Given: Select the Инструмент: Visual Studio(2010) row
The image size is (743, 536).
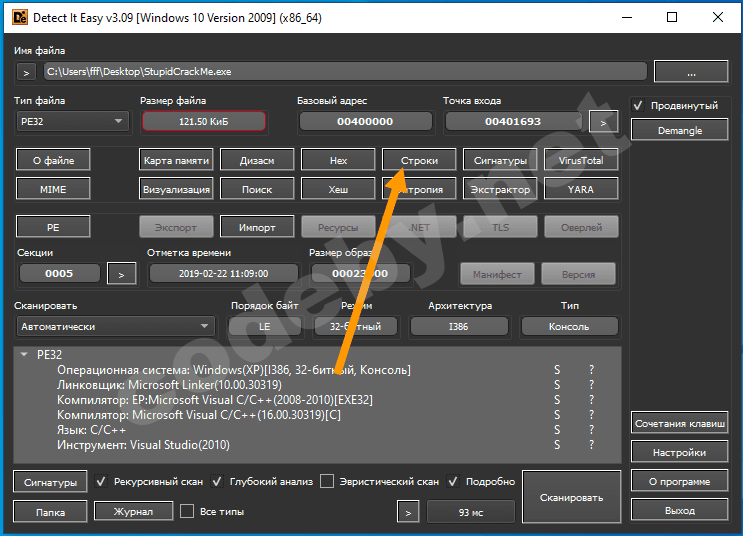Looking at the screenshot, I should 317,445.
